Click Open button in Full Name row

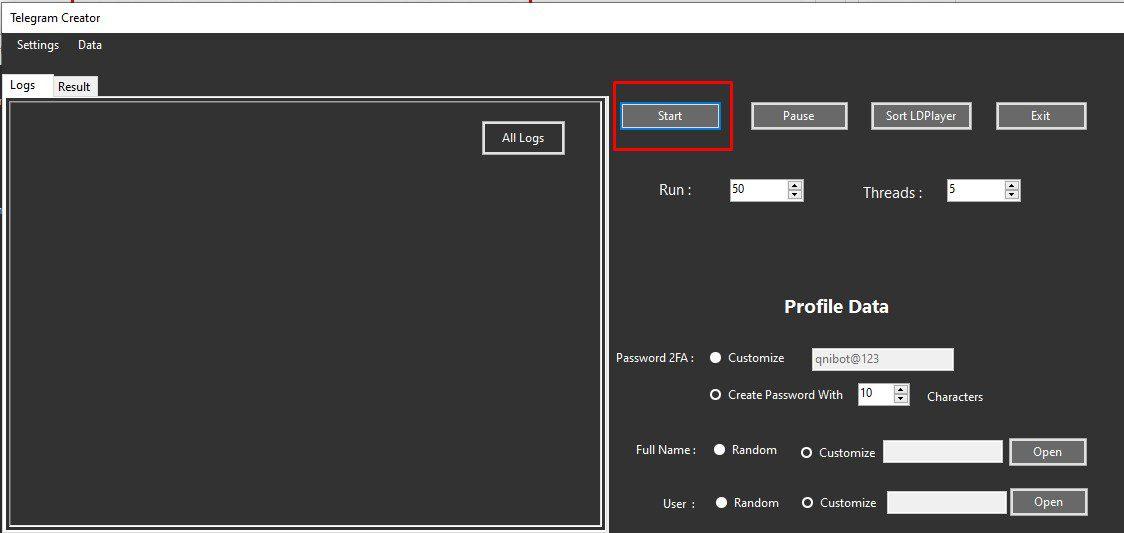pos(1047,452)
